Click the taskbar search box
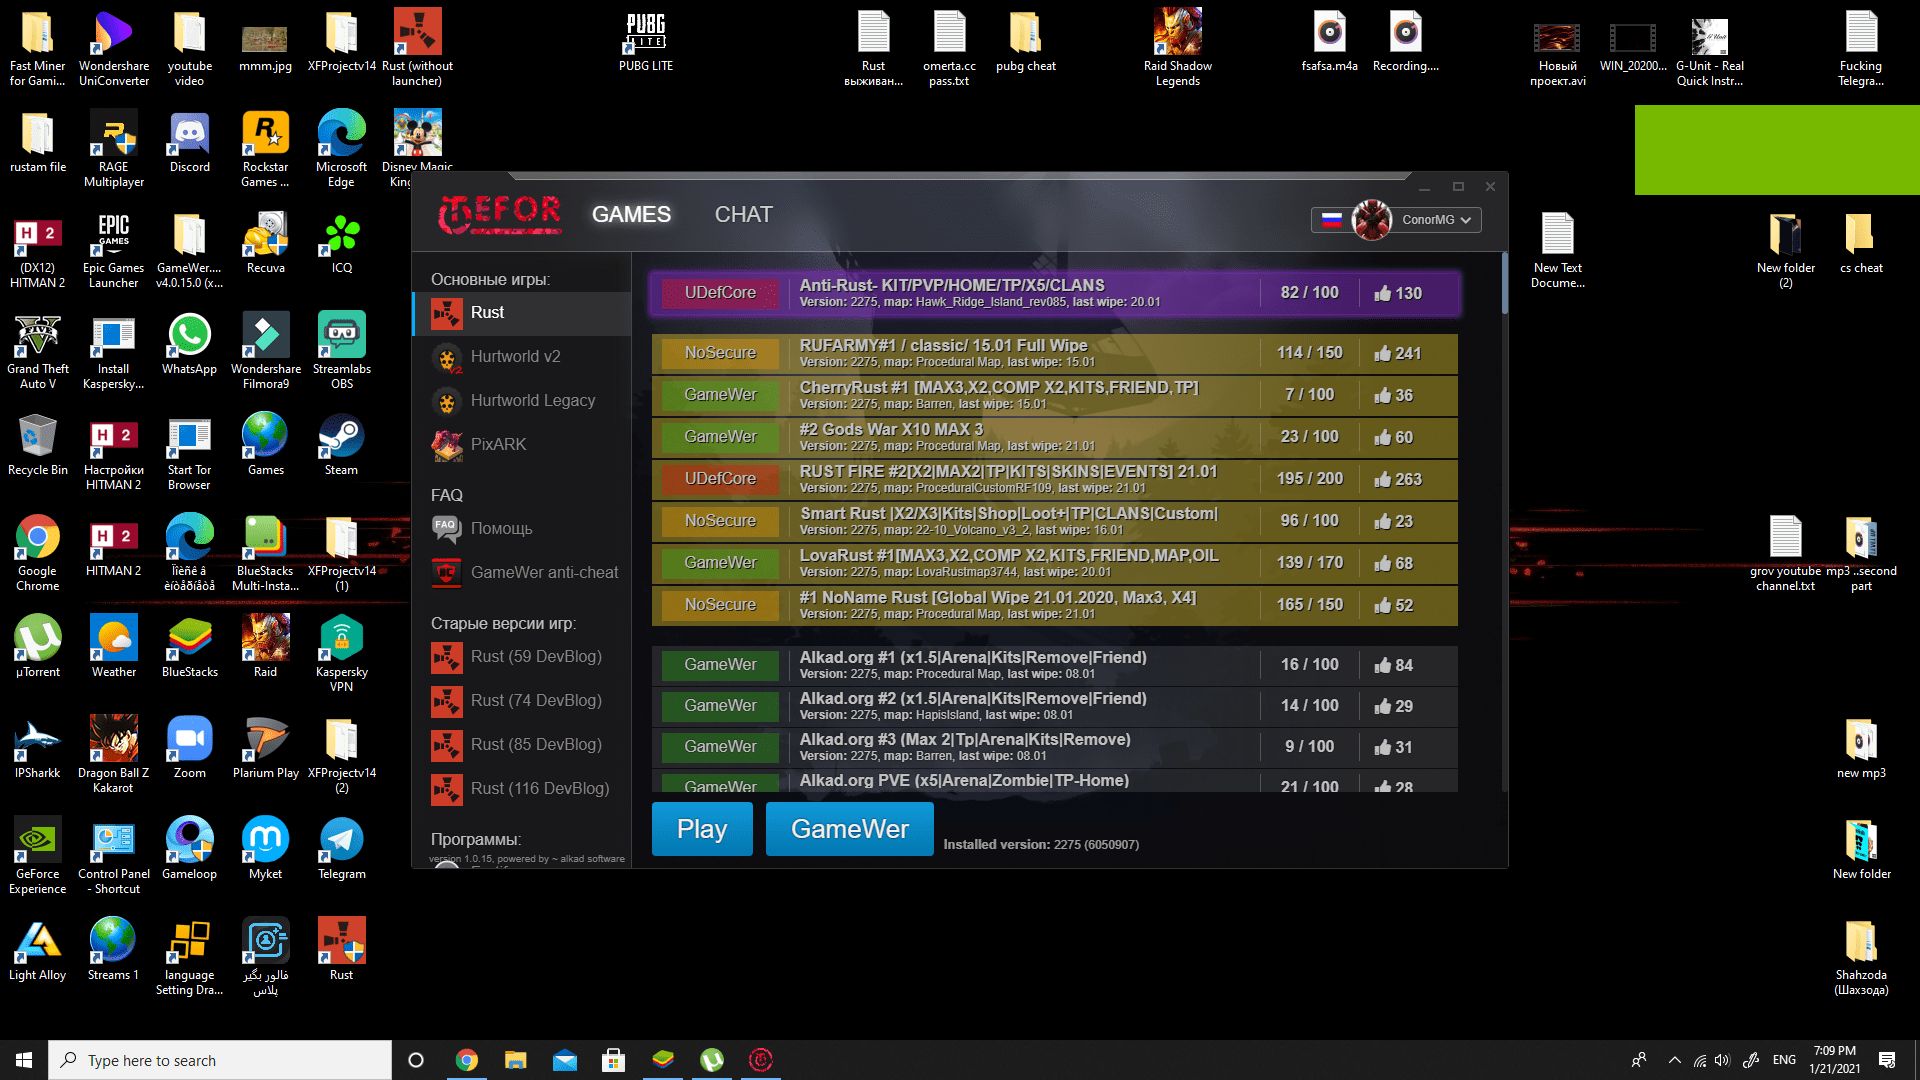 (x=220, y=1060)
